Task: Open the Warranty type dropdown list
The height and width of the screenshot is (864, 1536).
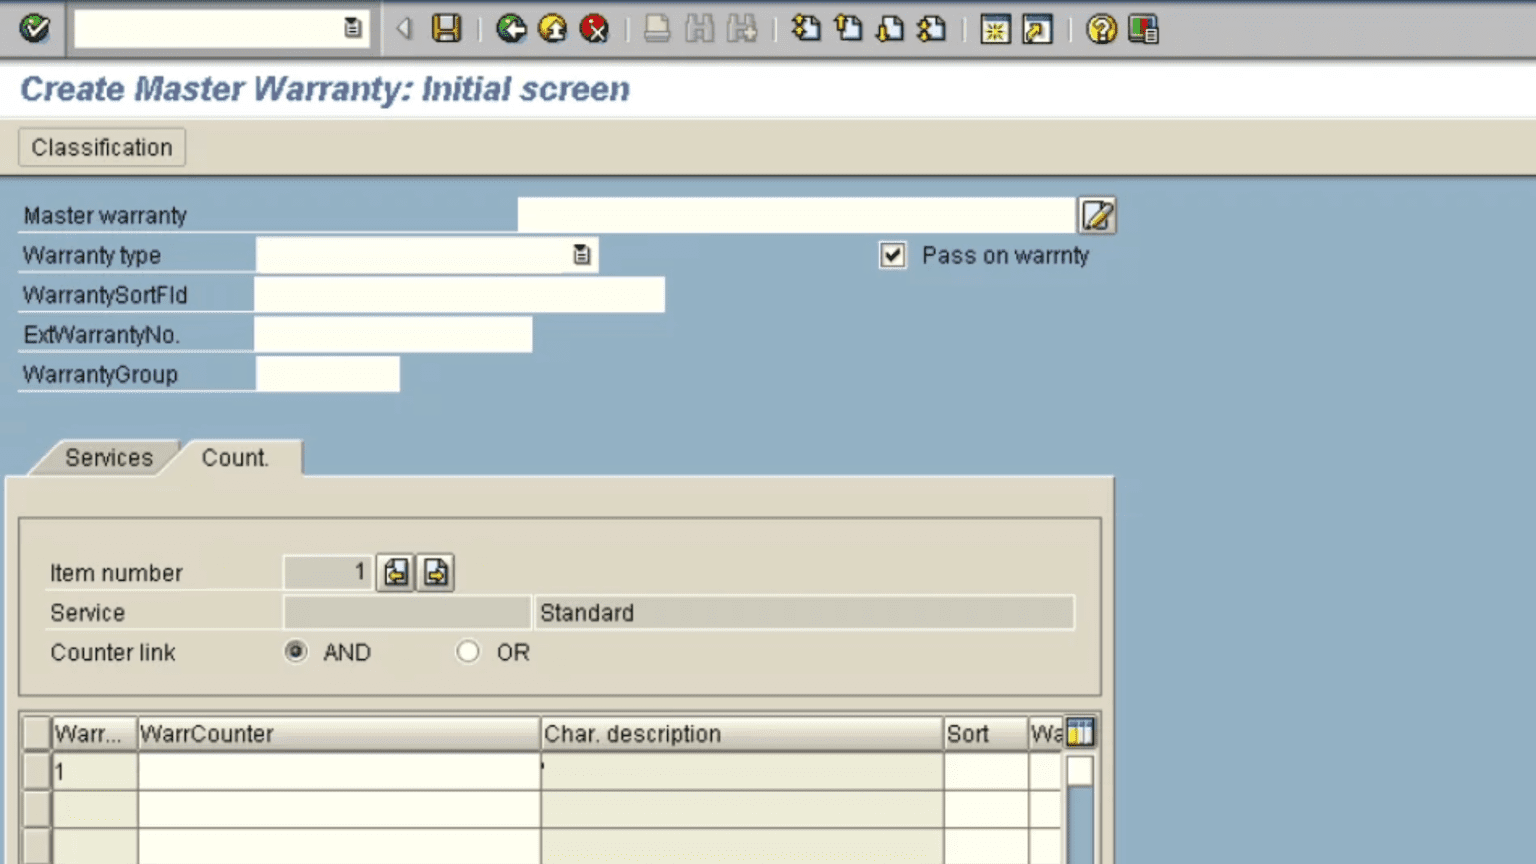Action: (x=581, y=255)
